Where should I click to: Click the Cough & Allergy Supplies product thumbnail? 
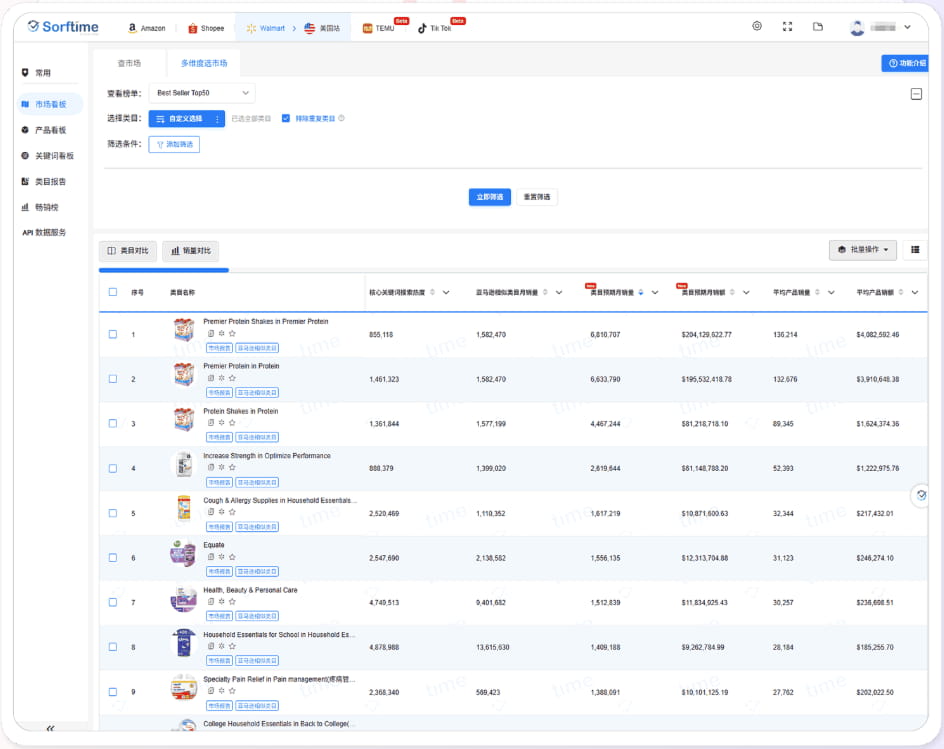click(184, 508)
